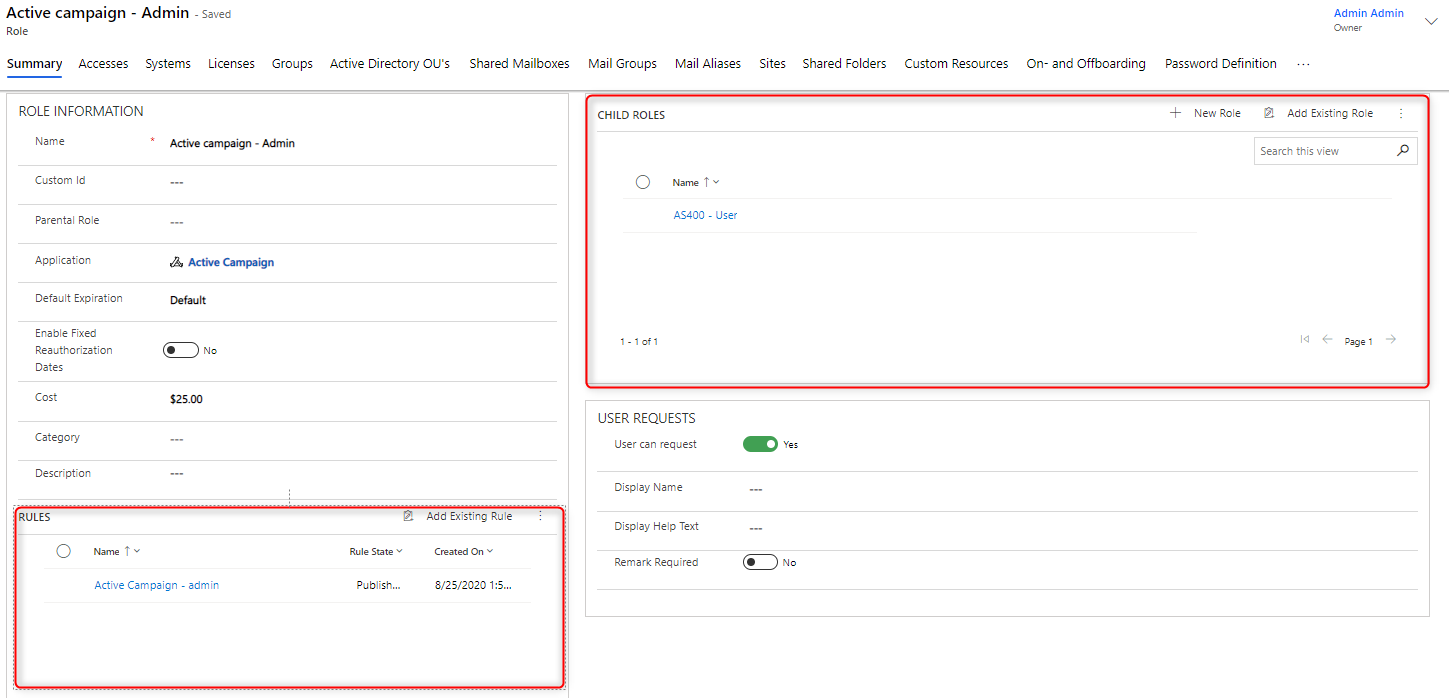Switch to the Licenses tab
The height and width of the screenshot is (698, 1449).
[231, 63]
